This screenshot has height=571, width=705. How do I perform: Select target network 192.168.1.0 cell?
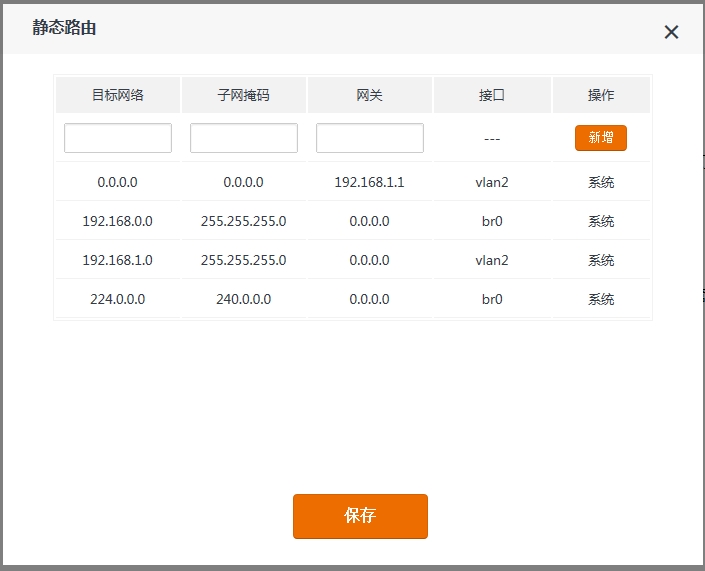coord(118,260)
